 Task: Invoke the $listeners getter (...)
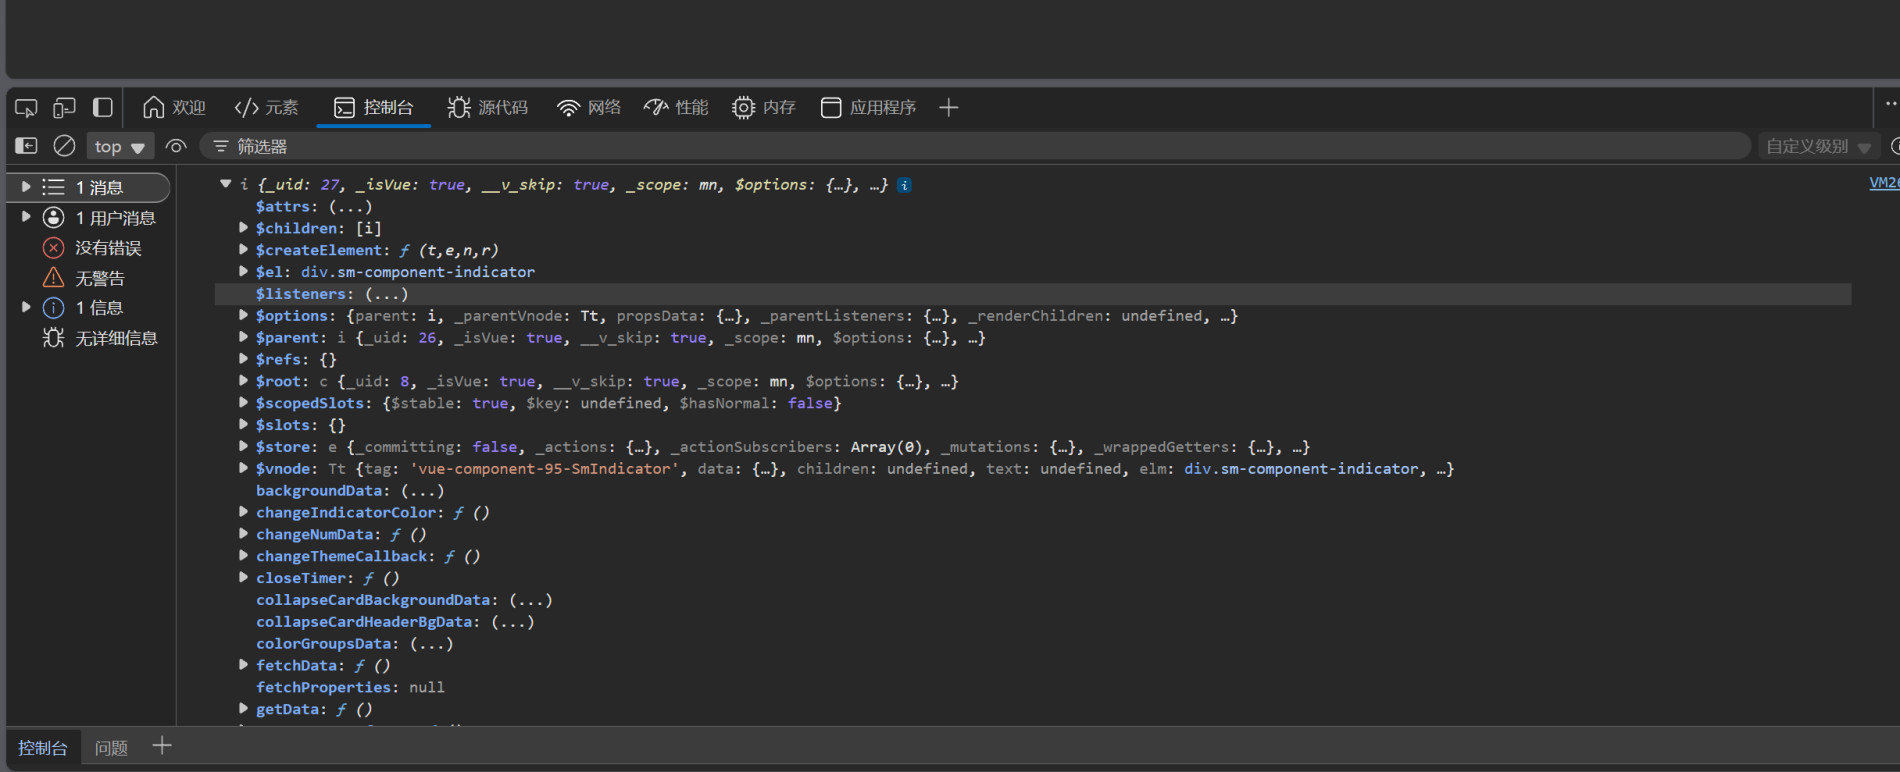[386, 294]
